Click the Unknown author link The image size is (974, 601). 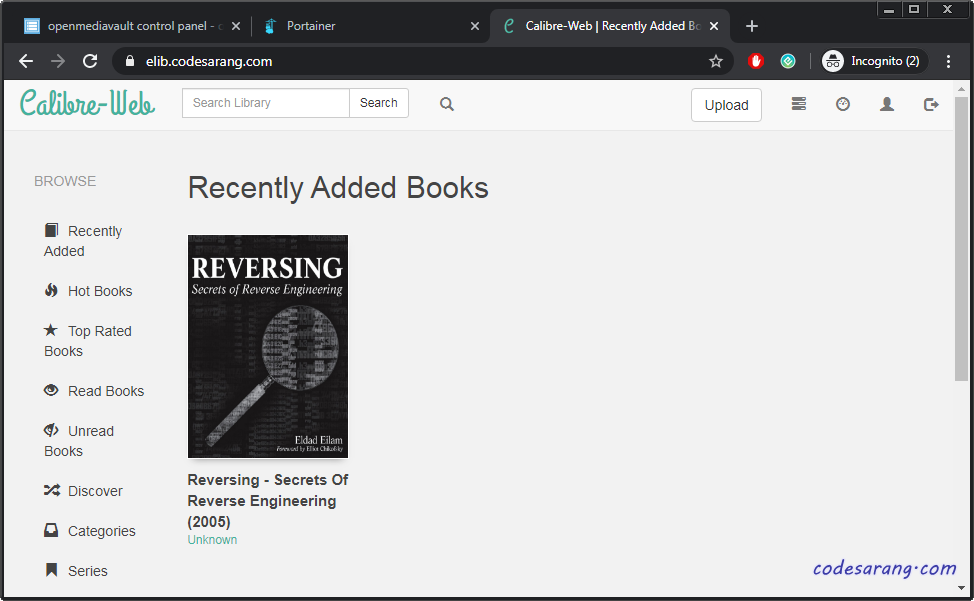[x=212, y=540]
